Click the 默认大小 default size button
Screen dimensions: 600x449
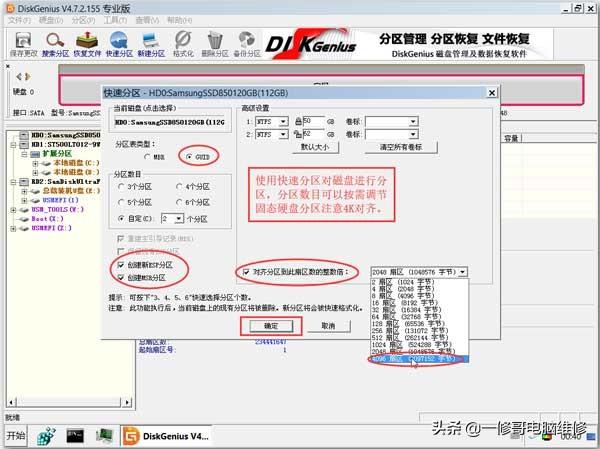pos(315,147)
